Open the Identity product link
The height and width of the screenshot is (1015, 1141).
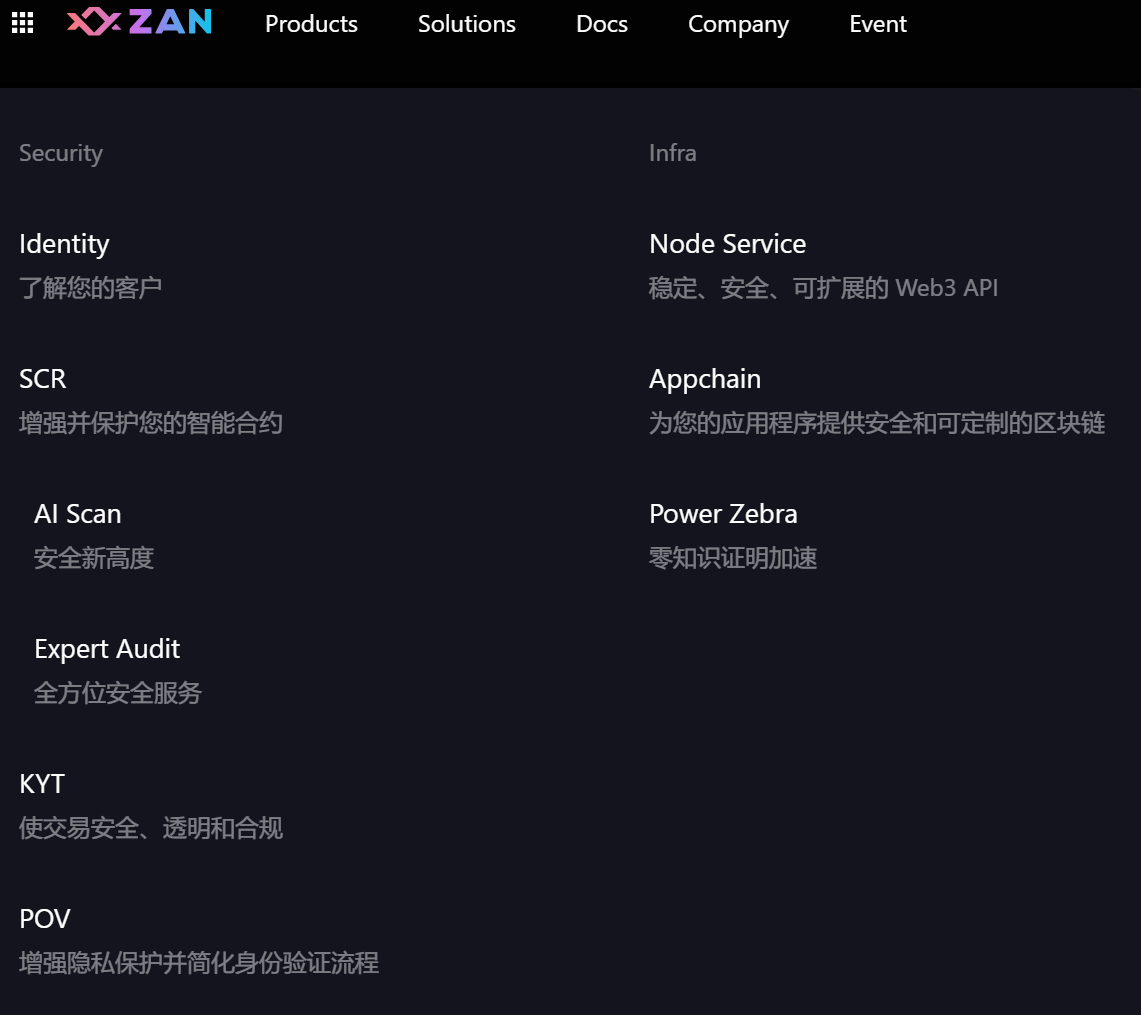[64, 244]
